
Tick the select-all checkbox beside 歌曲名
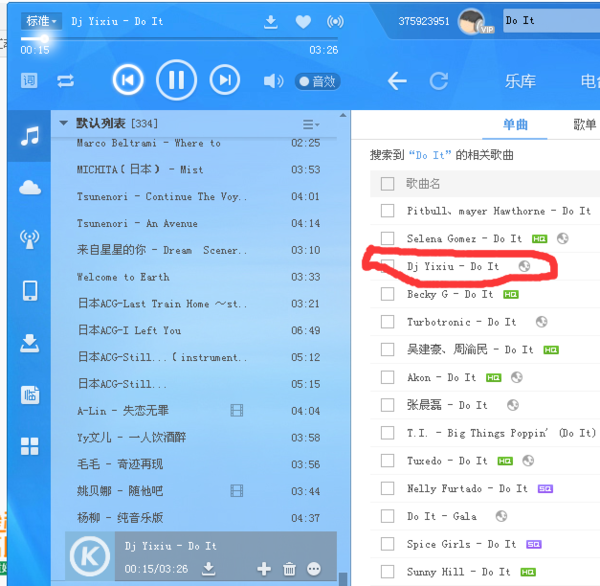(x=387, y=184)
